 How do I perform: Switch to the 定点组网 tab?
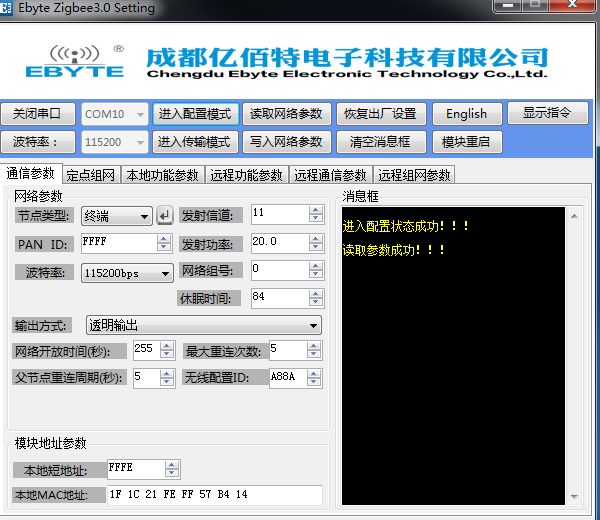tap(91, 175)
